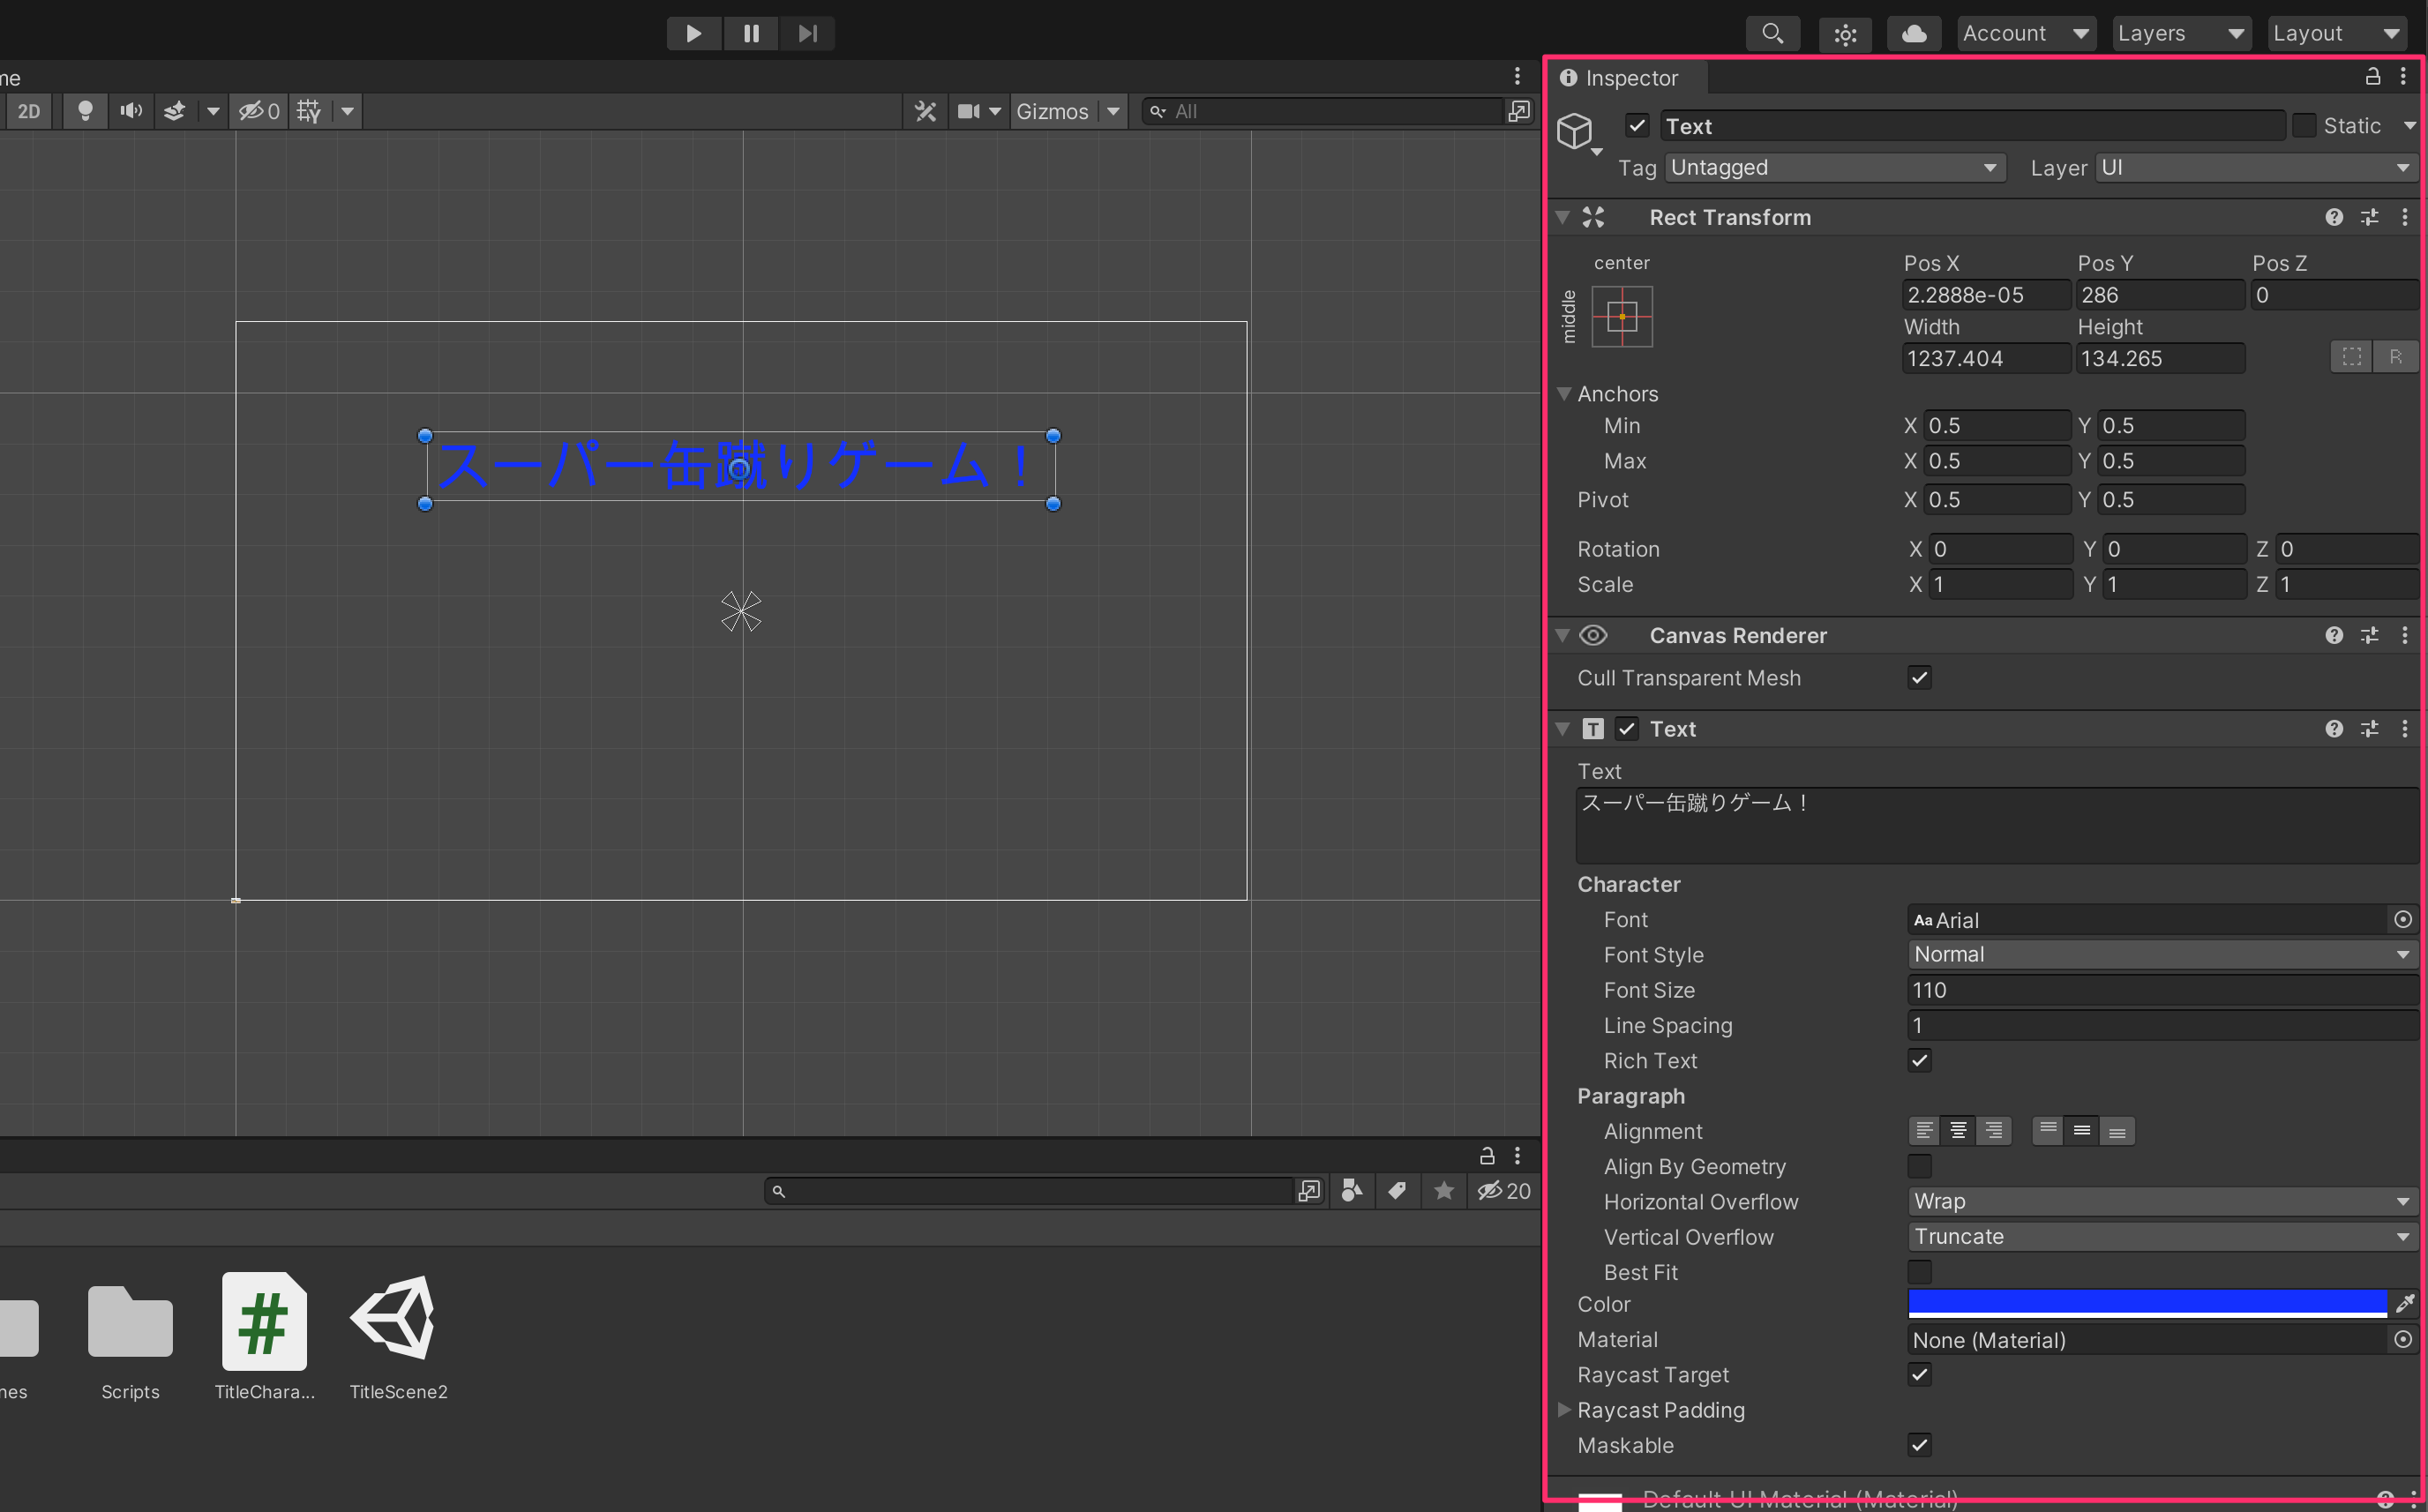
Task: Open the Layers dropdown menu
Action: click(x=2180, y=33)
